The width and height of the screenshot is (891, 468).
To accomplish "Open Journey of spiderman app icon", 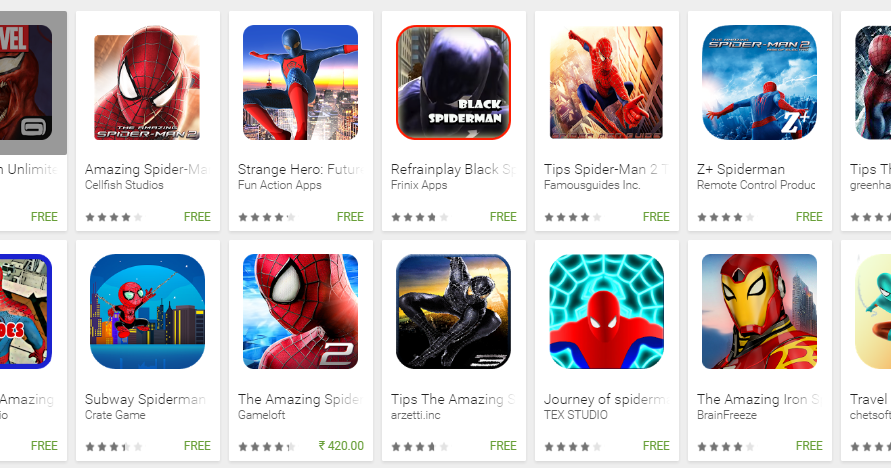I will pos(606,311).
